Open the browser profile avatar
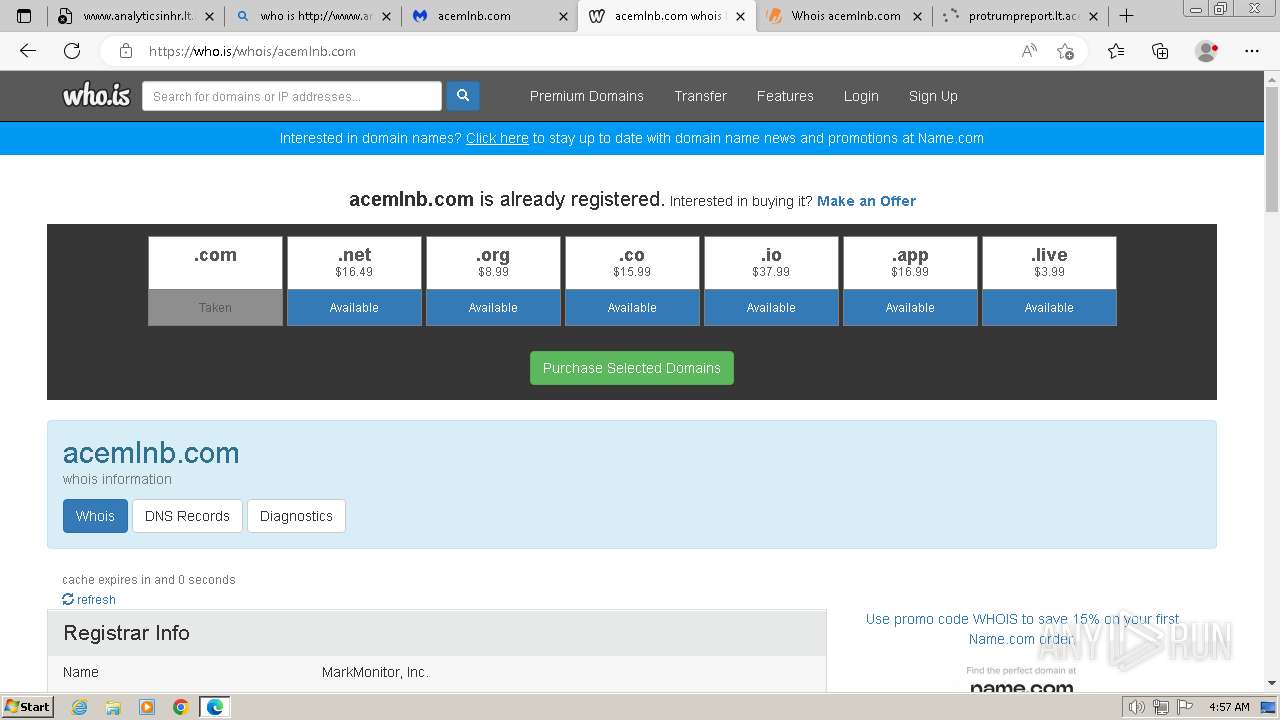 tap(1206, 51)
